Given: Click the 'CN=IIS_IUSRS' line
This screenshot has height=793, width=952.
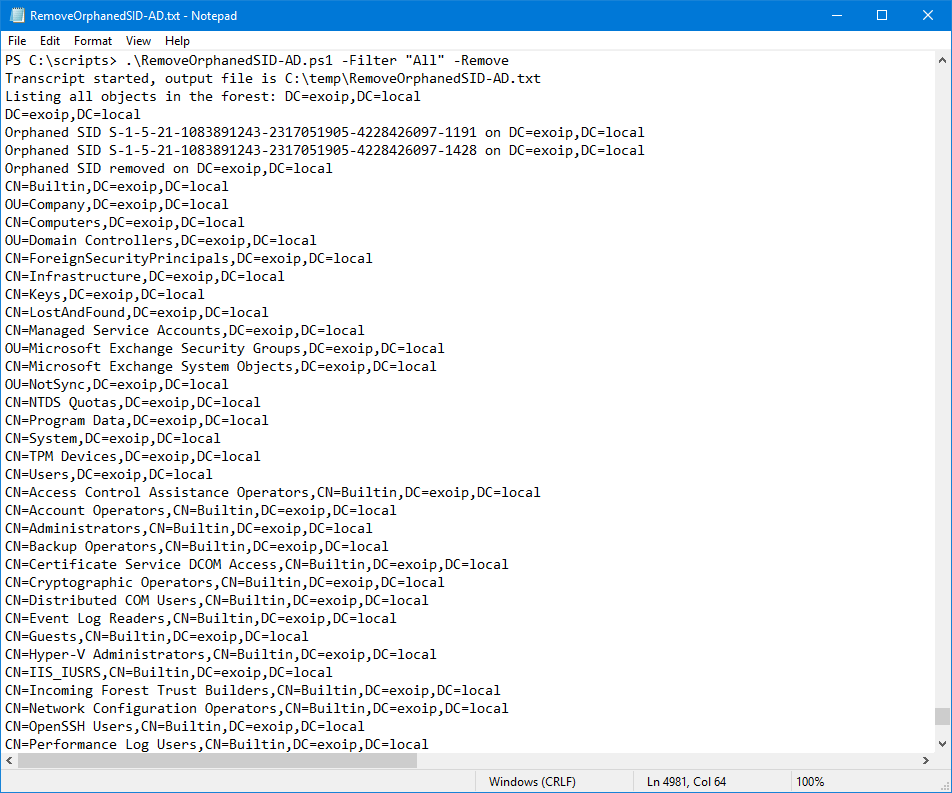Looking at the screenshot, I should (x=169, y=673).
